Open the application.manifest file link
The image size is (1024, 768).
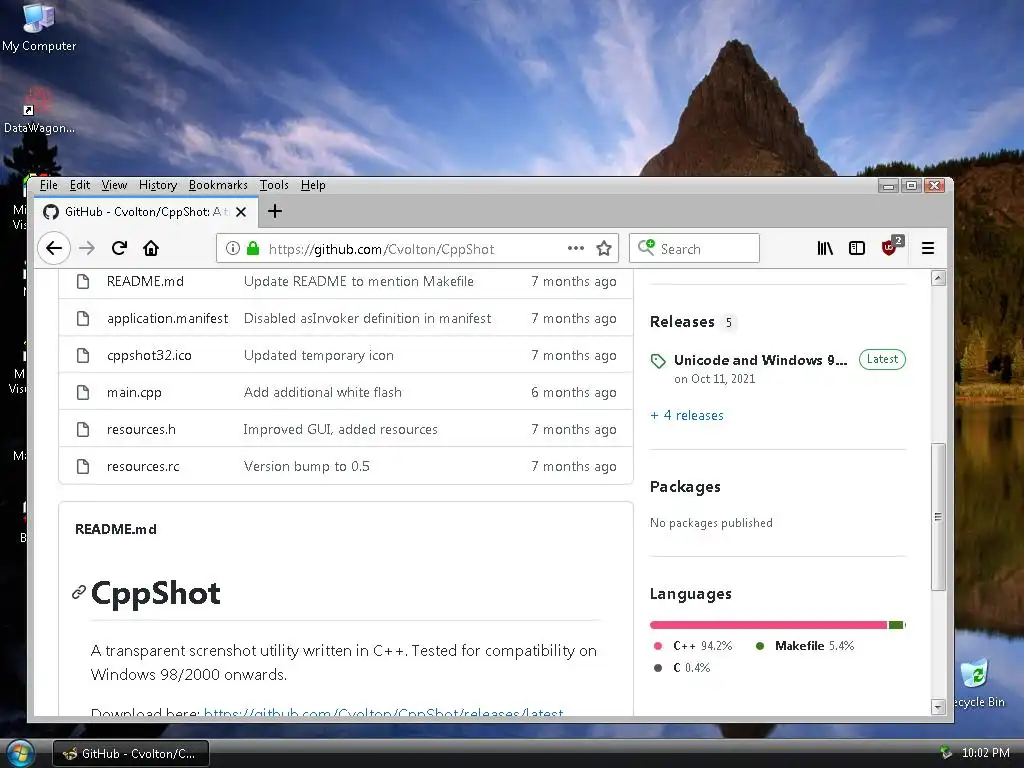pyautogui.click(x=167, y=319)
